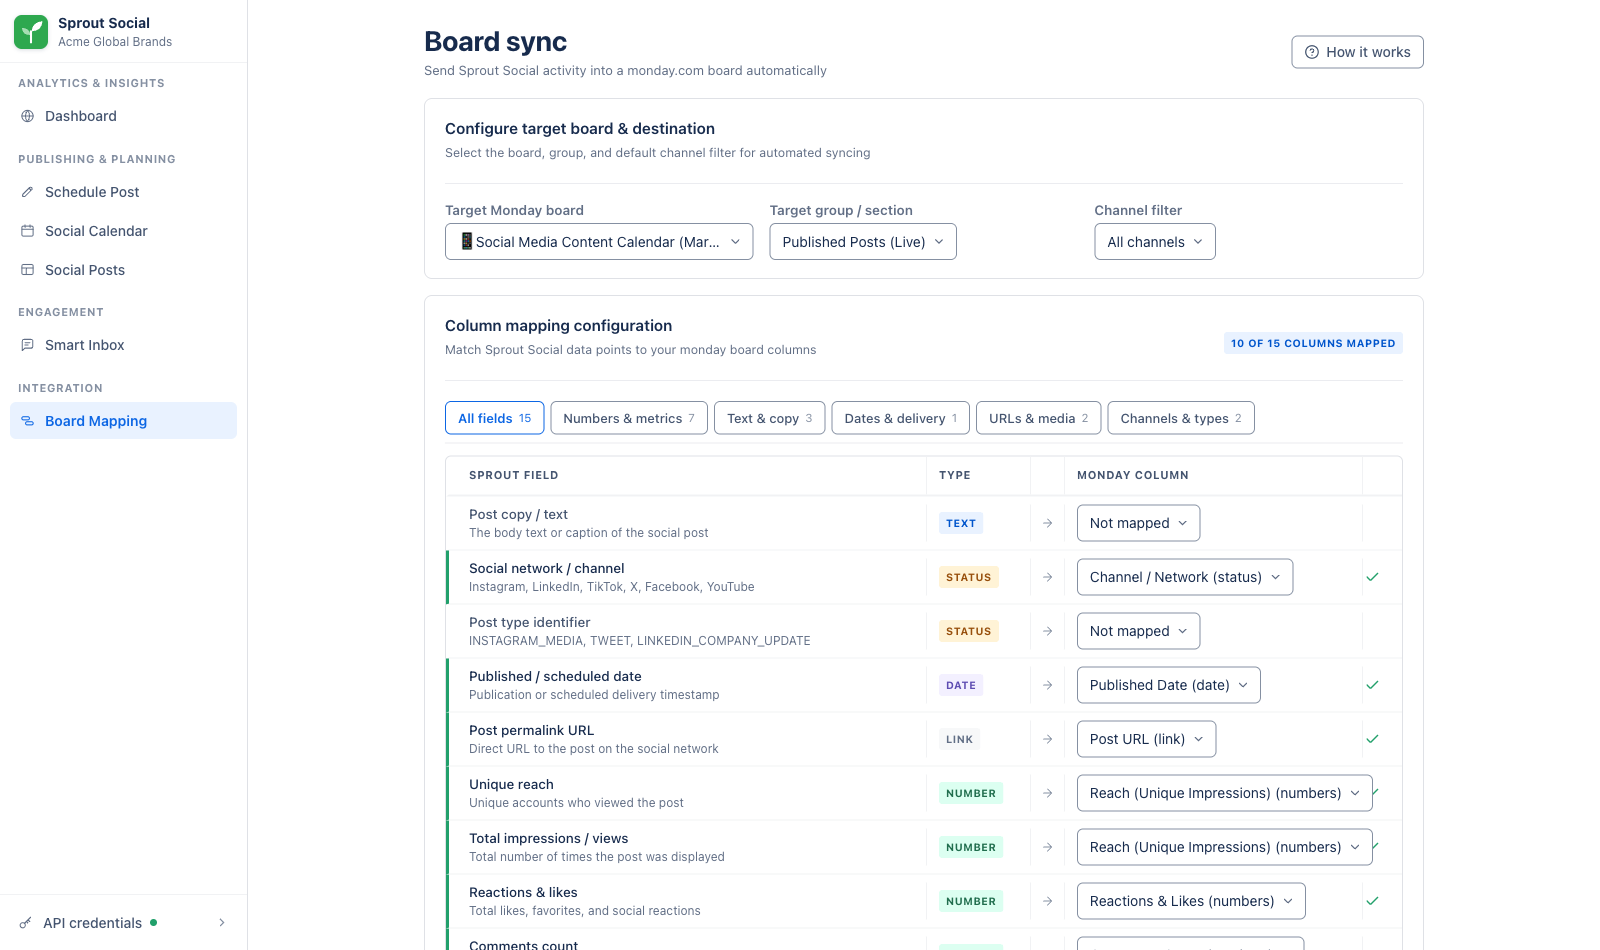Select the Channels & types tab
This screenshot has width=1600, height=950.
click(x=1181, y=418)
